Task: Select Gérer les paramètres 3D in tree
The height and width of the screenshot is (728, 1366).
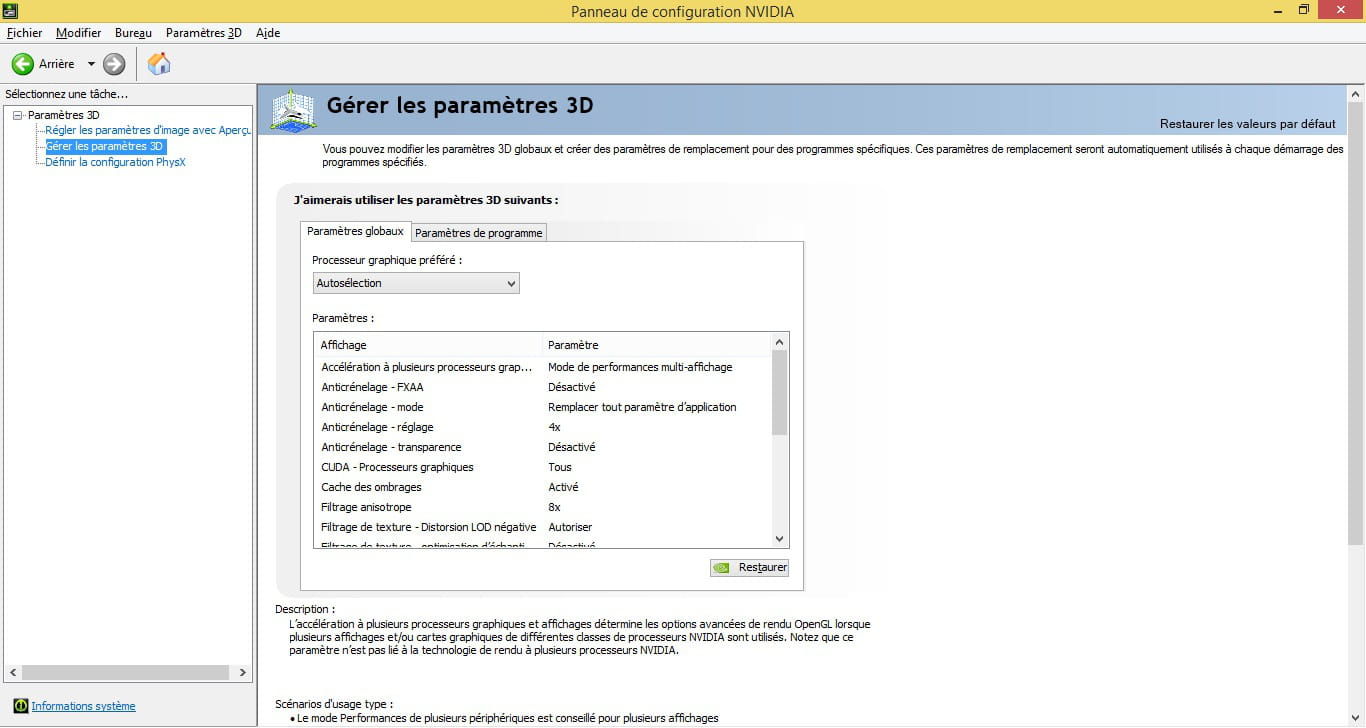Action: (x=105, y=146)
